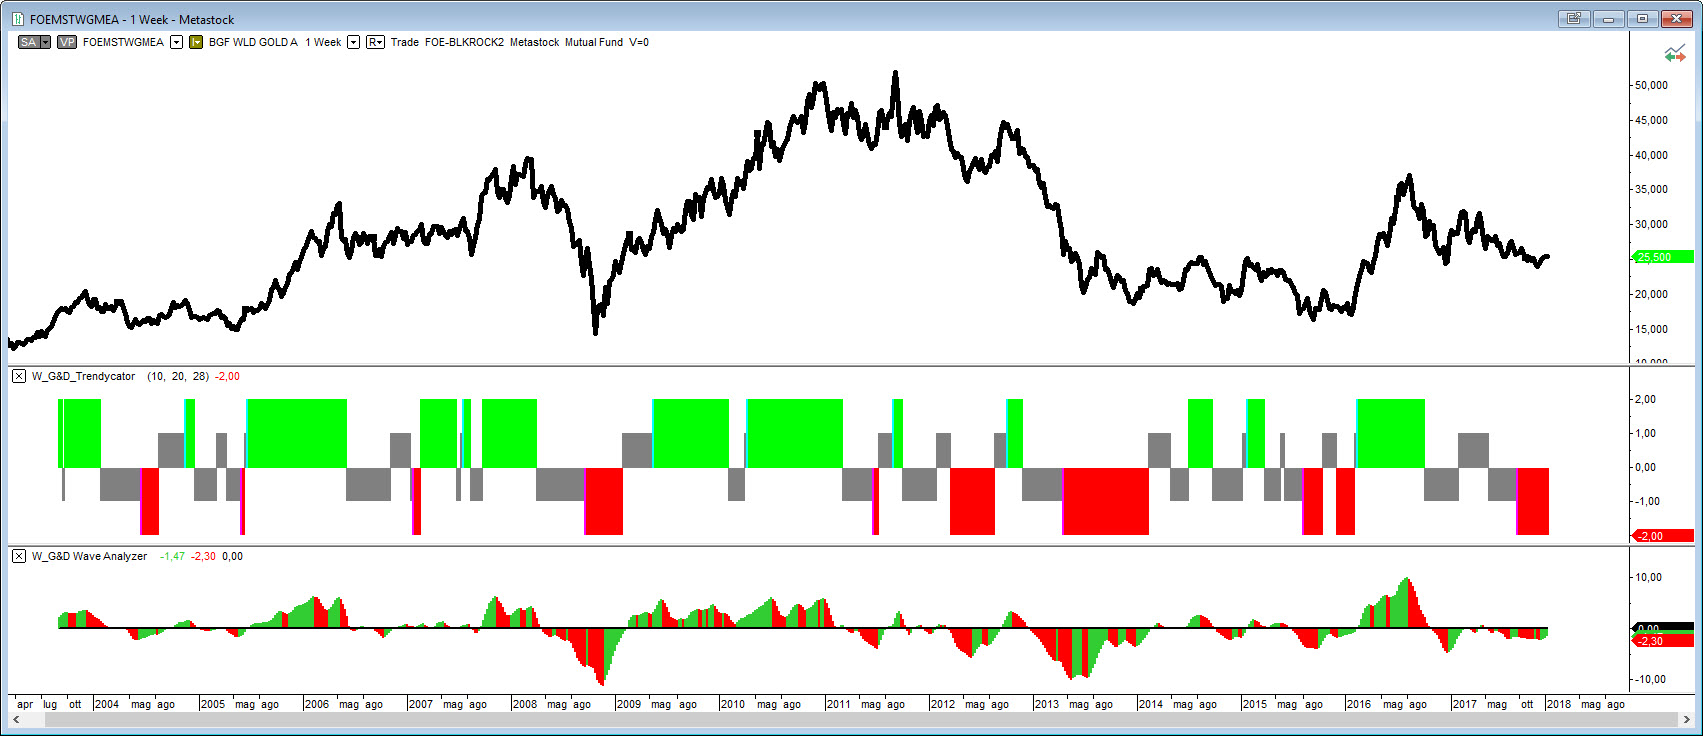Close the W_G&D_Trendycator indicator pane
This screenshot has width=1703, height=736.
(19, 376)
